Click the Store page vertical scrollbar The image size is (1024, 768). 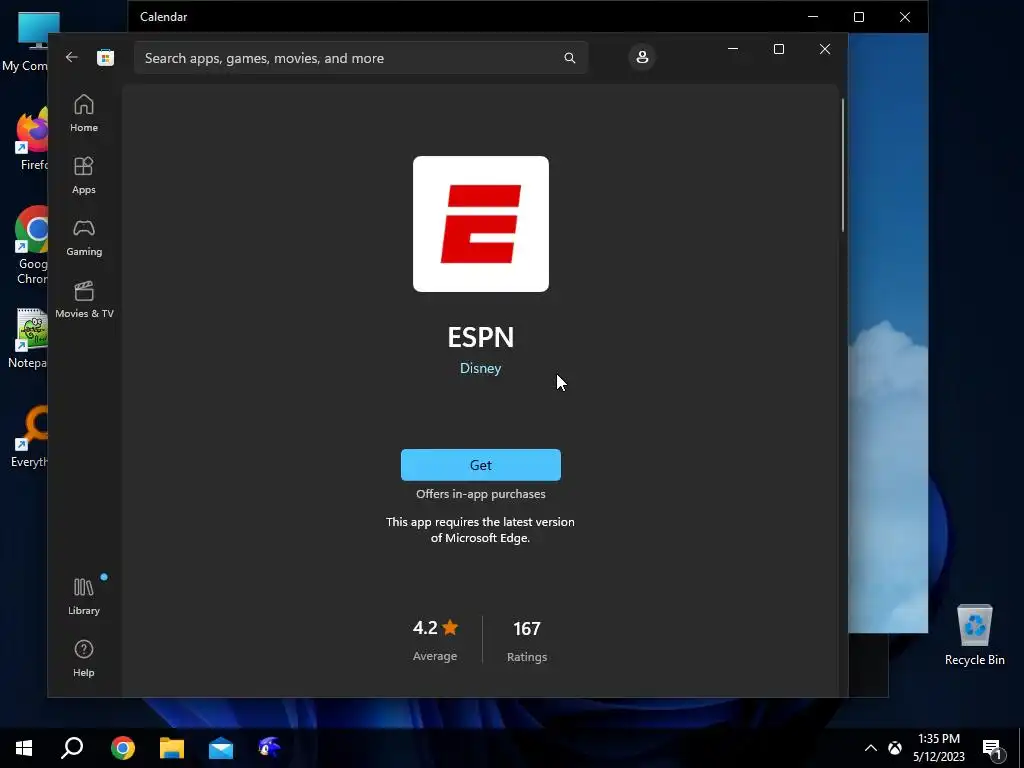click(842, 165)
